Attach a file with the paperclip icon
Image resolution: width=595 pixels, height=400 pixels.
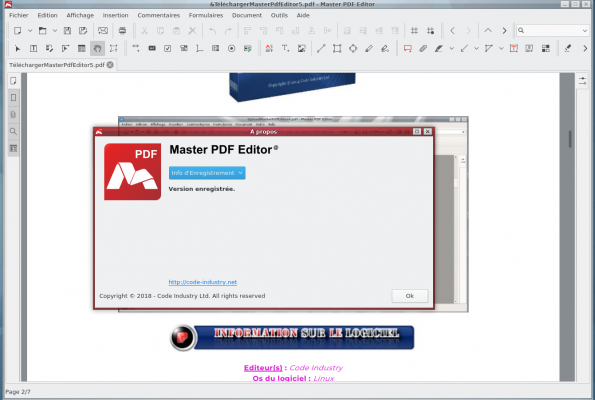[x=423, y=48]
